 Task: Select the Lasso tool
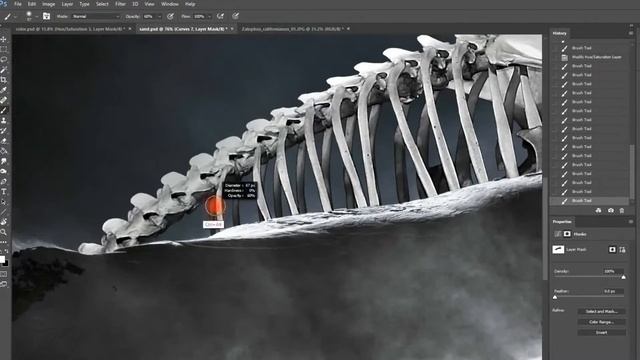point(4,59)
